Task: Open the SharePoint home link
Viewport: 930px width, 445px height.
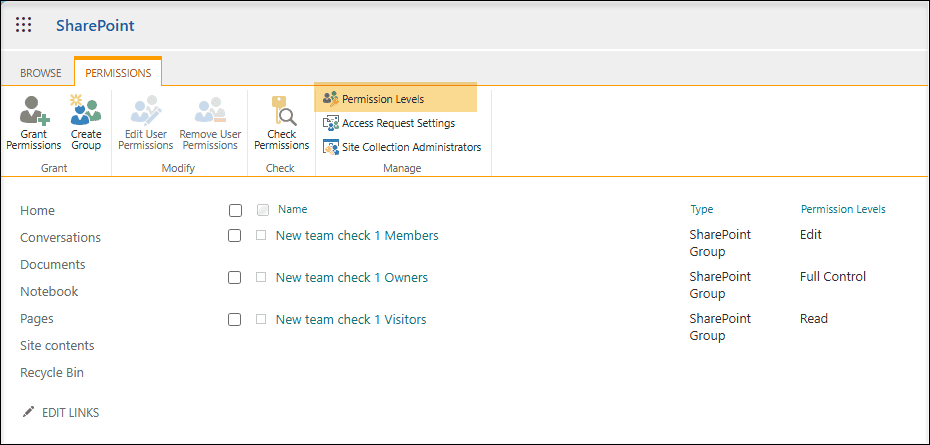Action: (95, 26)
